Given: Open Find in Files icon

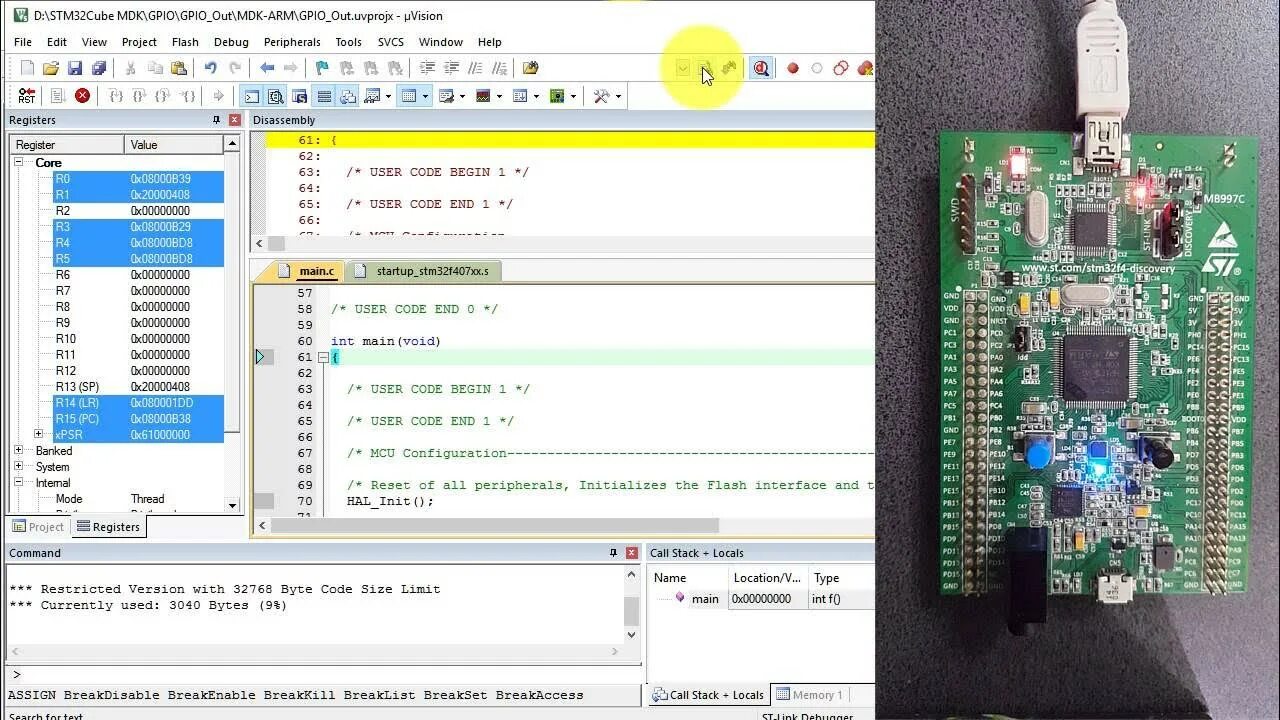Looking at the screenshot, I should [530, 68].
